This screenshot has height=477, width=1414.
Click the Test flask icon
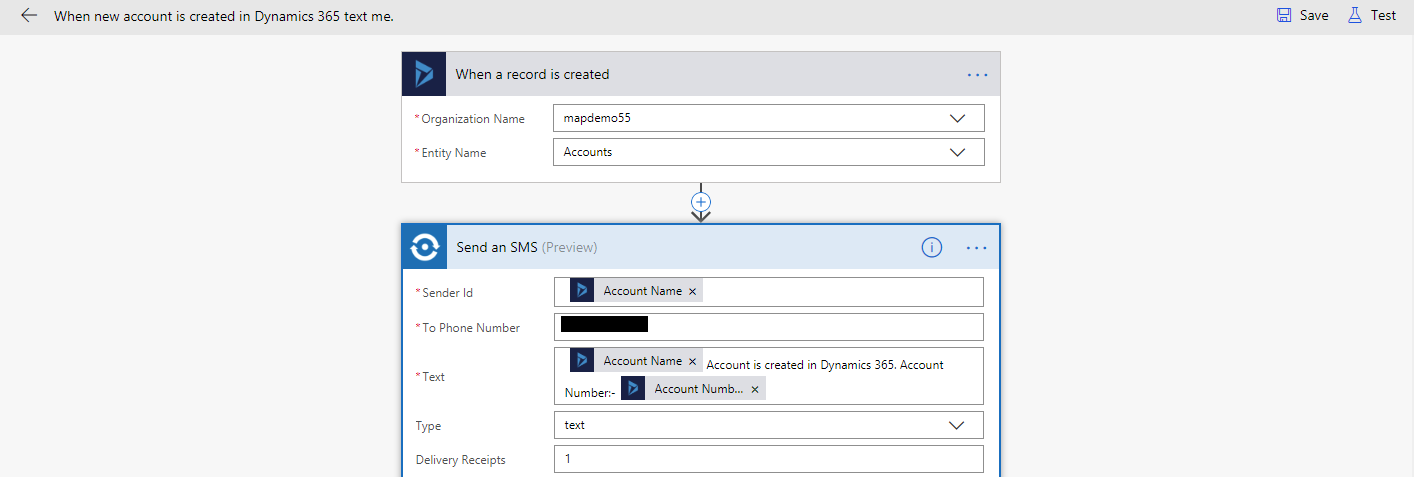[1355, 15]
